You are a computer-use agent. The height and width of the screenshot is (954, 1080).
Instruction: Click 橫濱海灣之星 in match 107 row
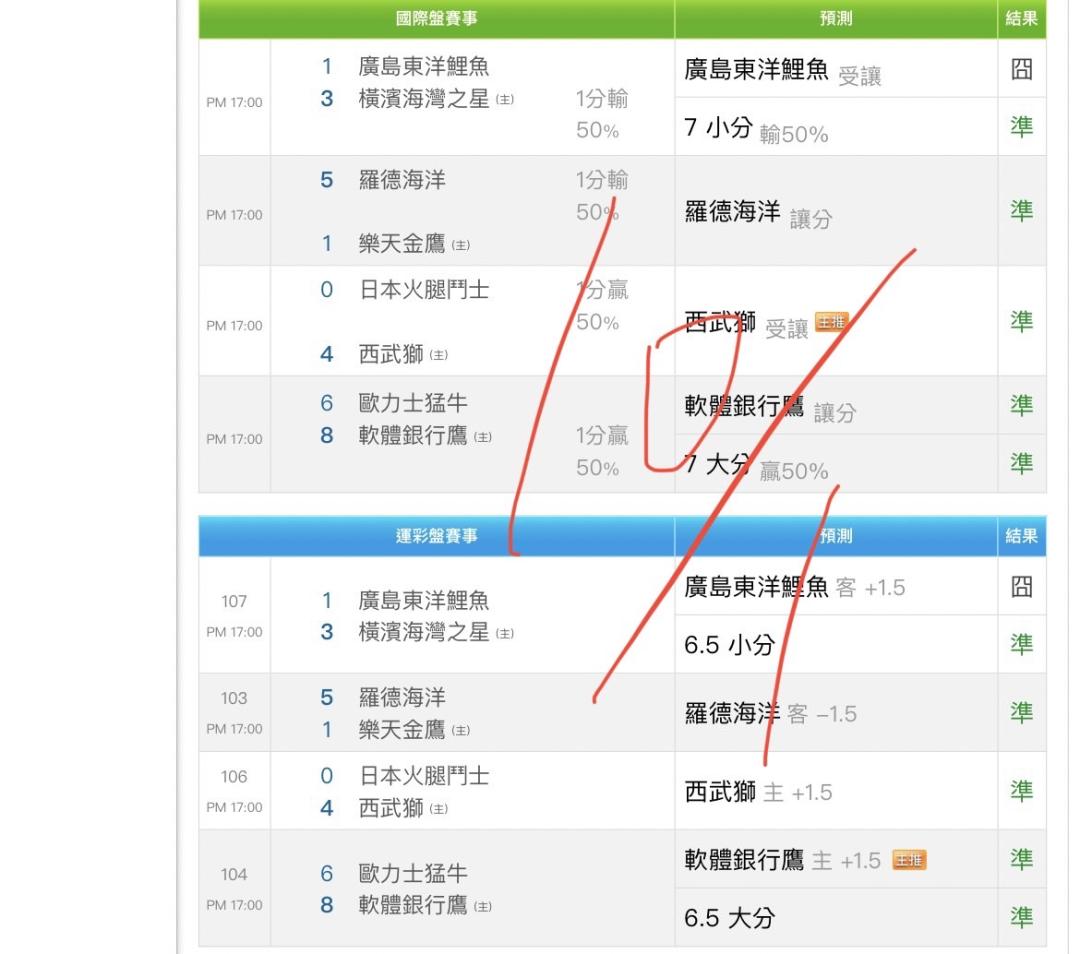click(x=424, y=632)
